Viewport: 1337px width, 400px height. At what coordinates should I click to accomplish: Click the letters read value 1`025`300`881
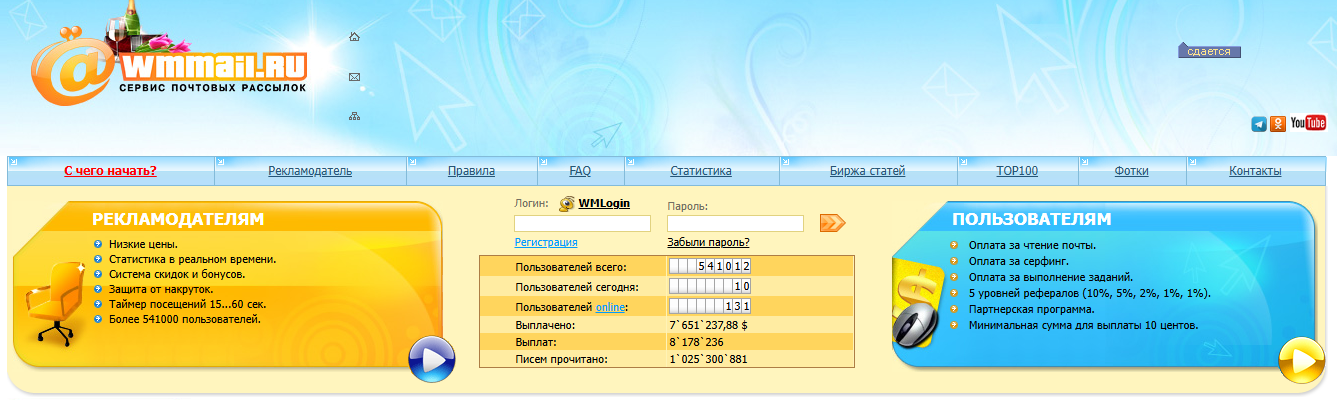point(708,359)
